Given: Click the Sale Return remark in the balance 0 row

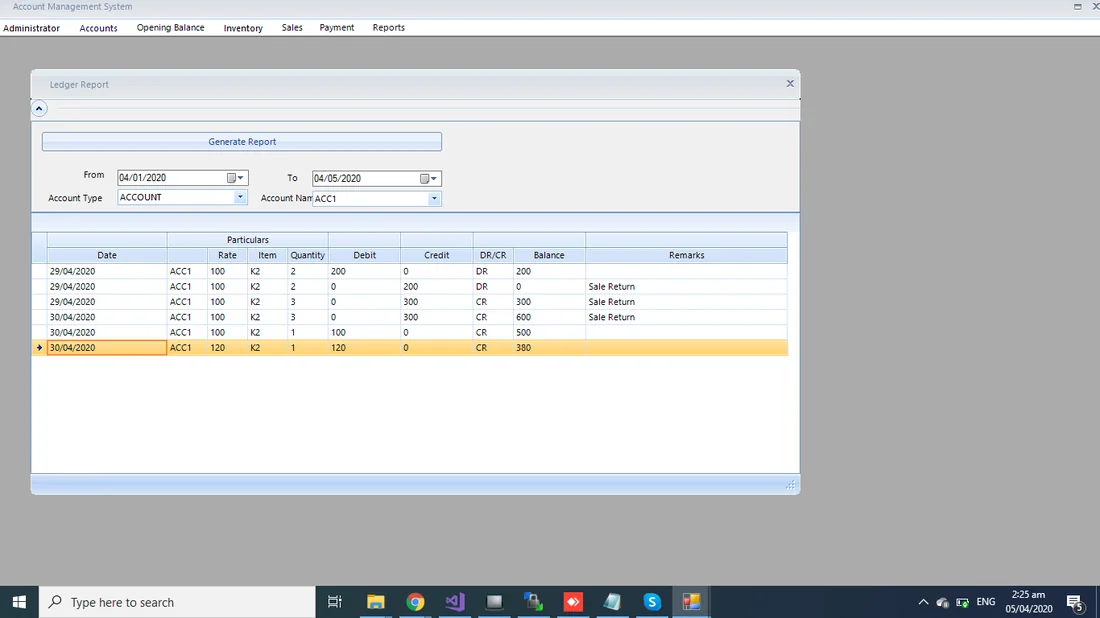Looking at the screenshot, I should (x=612, y=287).
